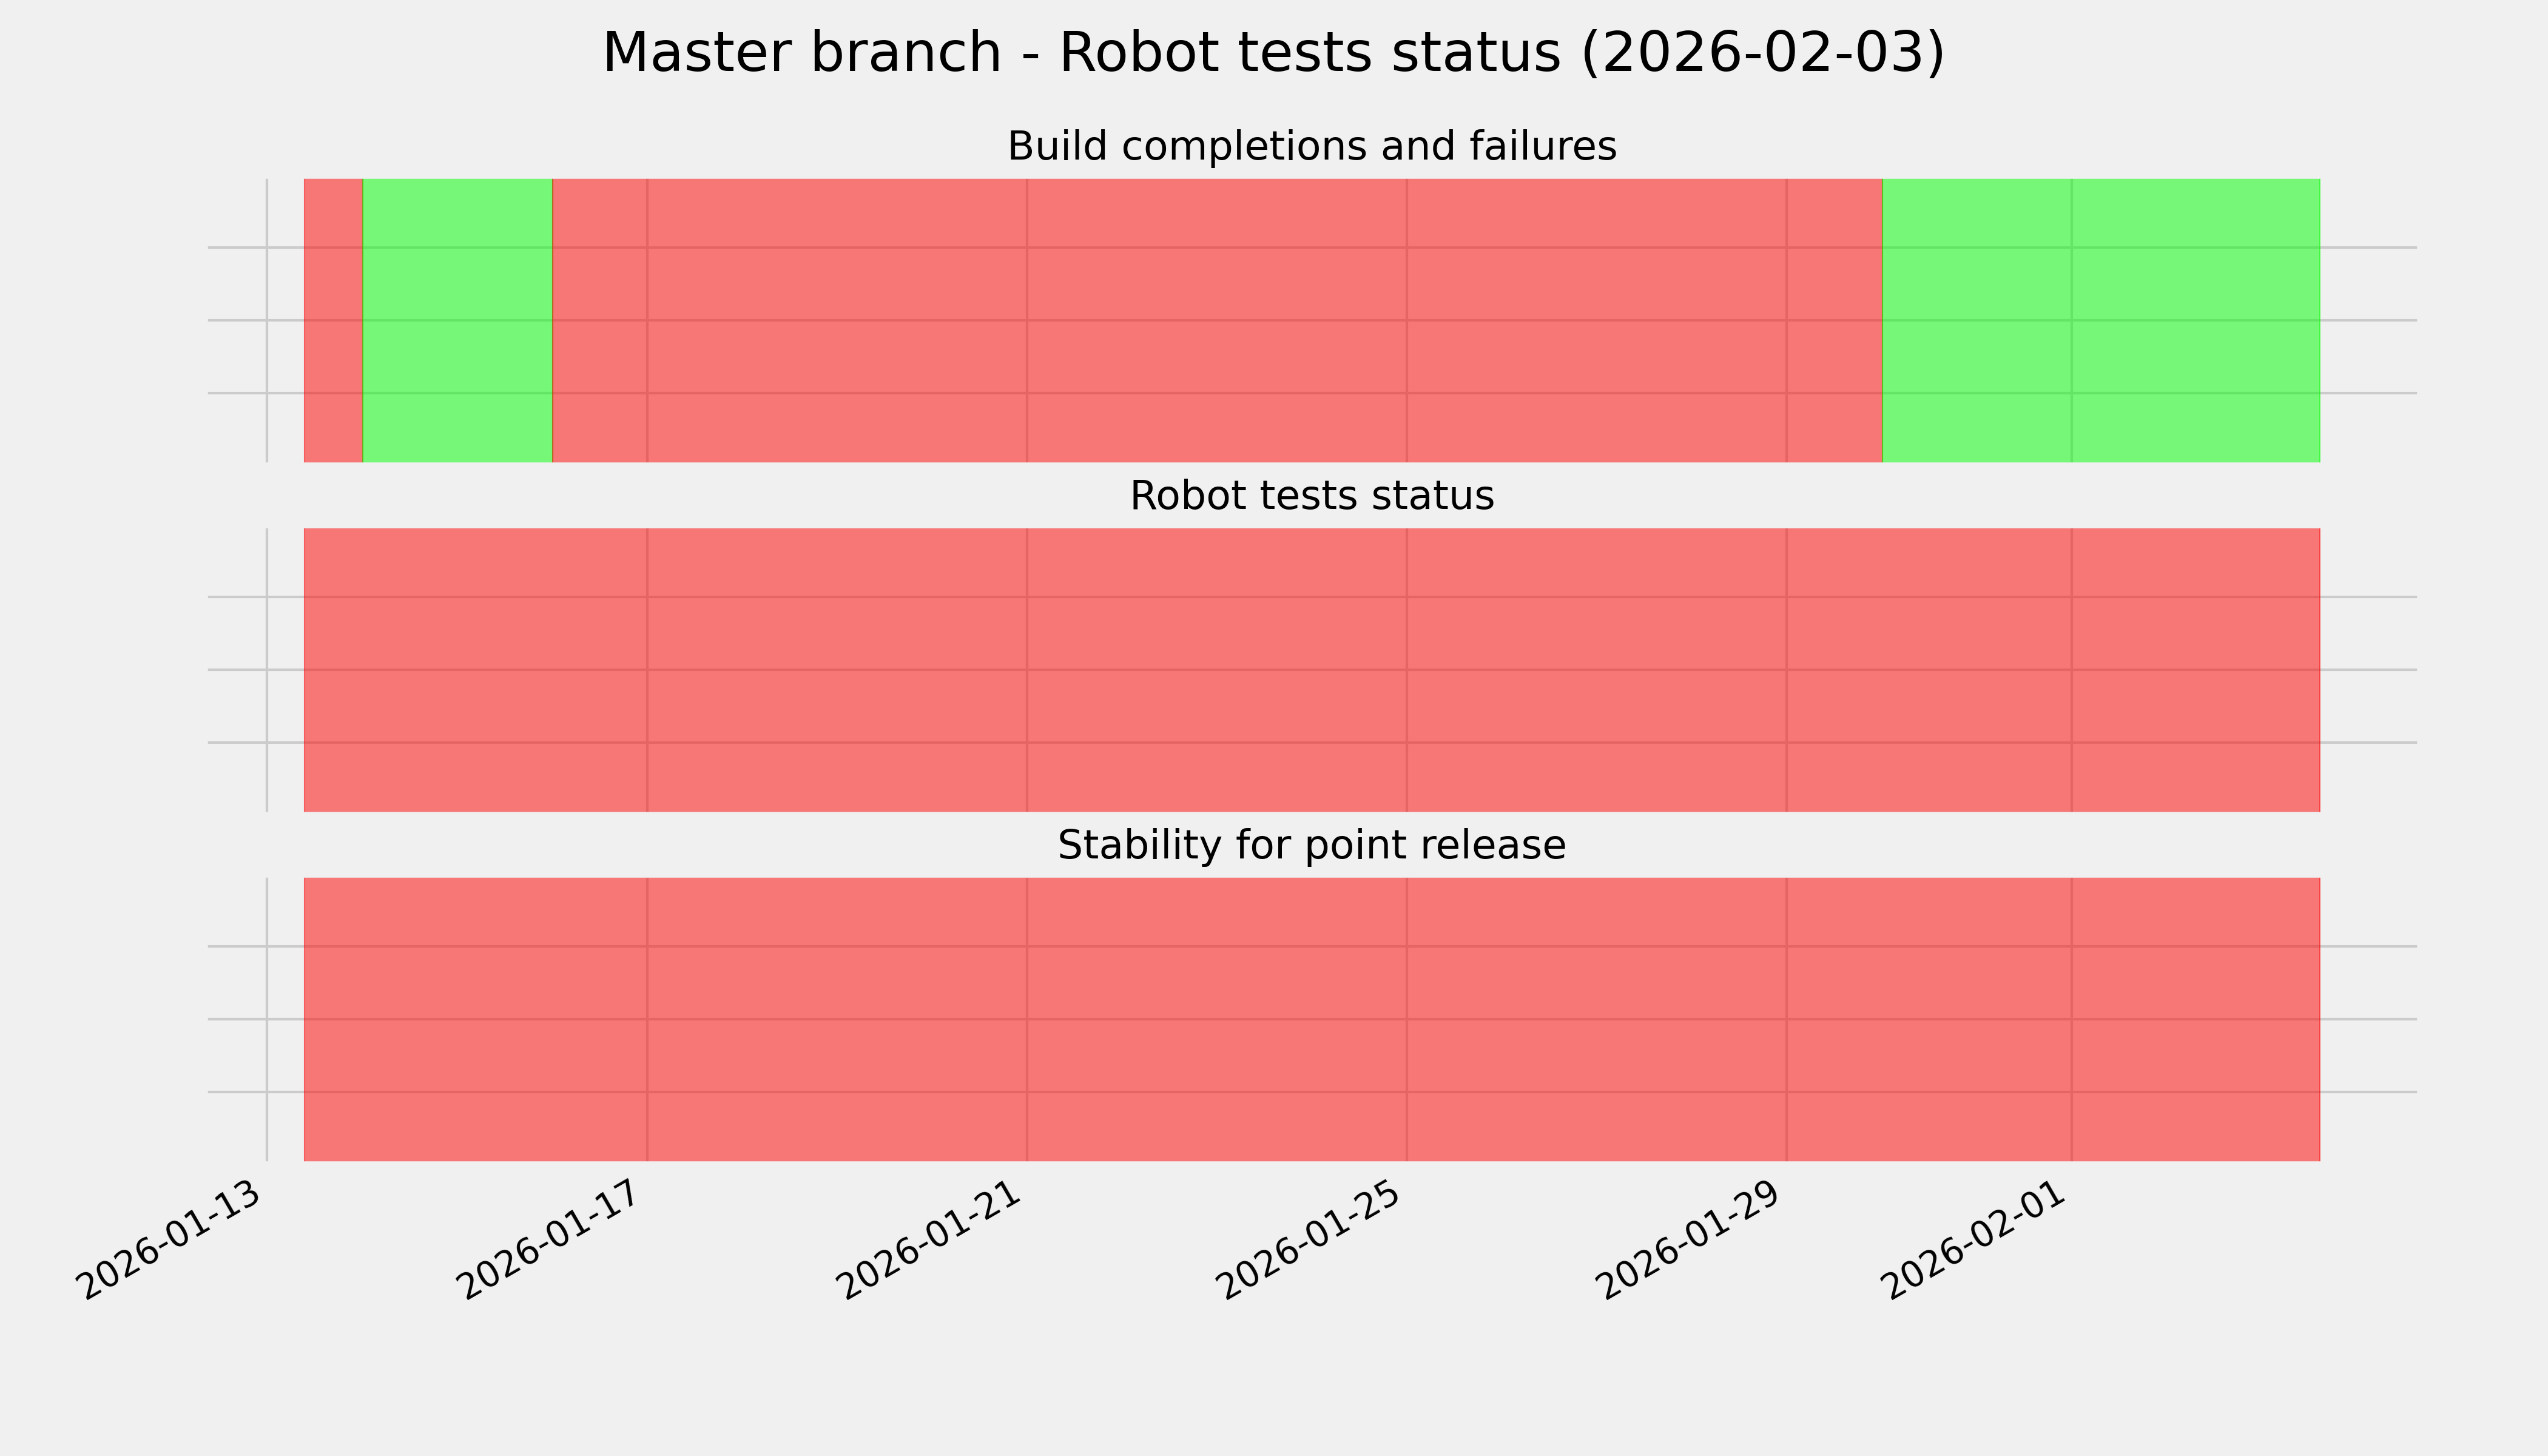This screenshot has width=2548, height=1456.
Task: Click the 'Stability for point release' subplot title
Action: 1311,845
